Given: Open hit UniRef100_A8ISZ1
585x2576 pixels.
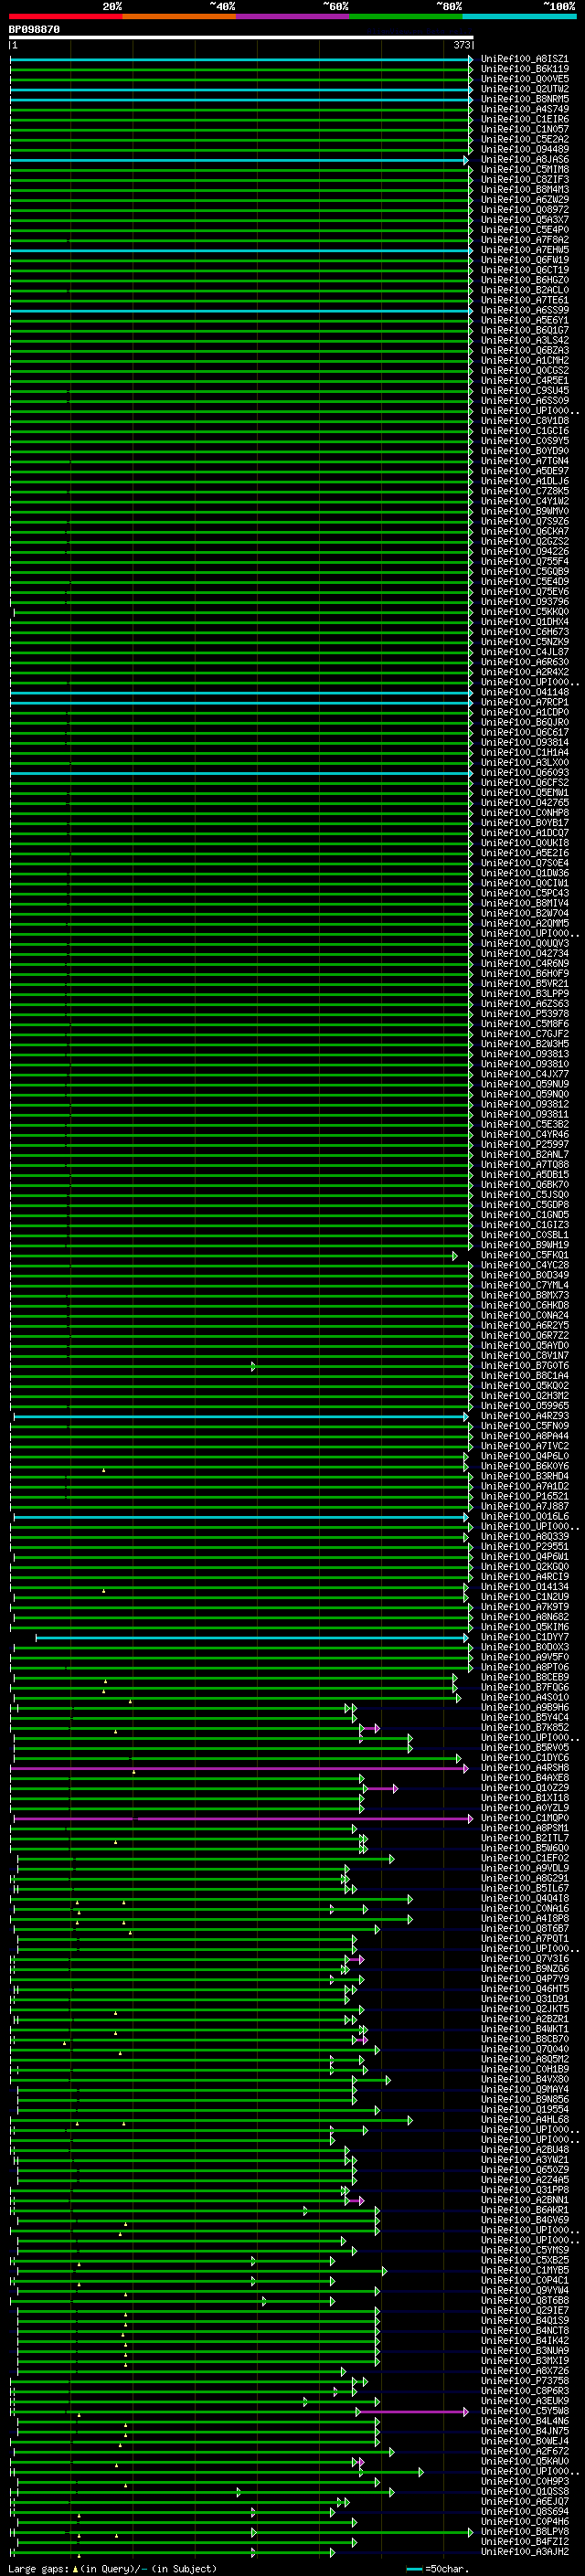Looking at the screenshot, I should pyautogui.click(x=525, y=59).
